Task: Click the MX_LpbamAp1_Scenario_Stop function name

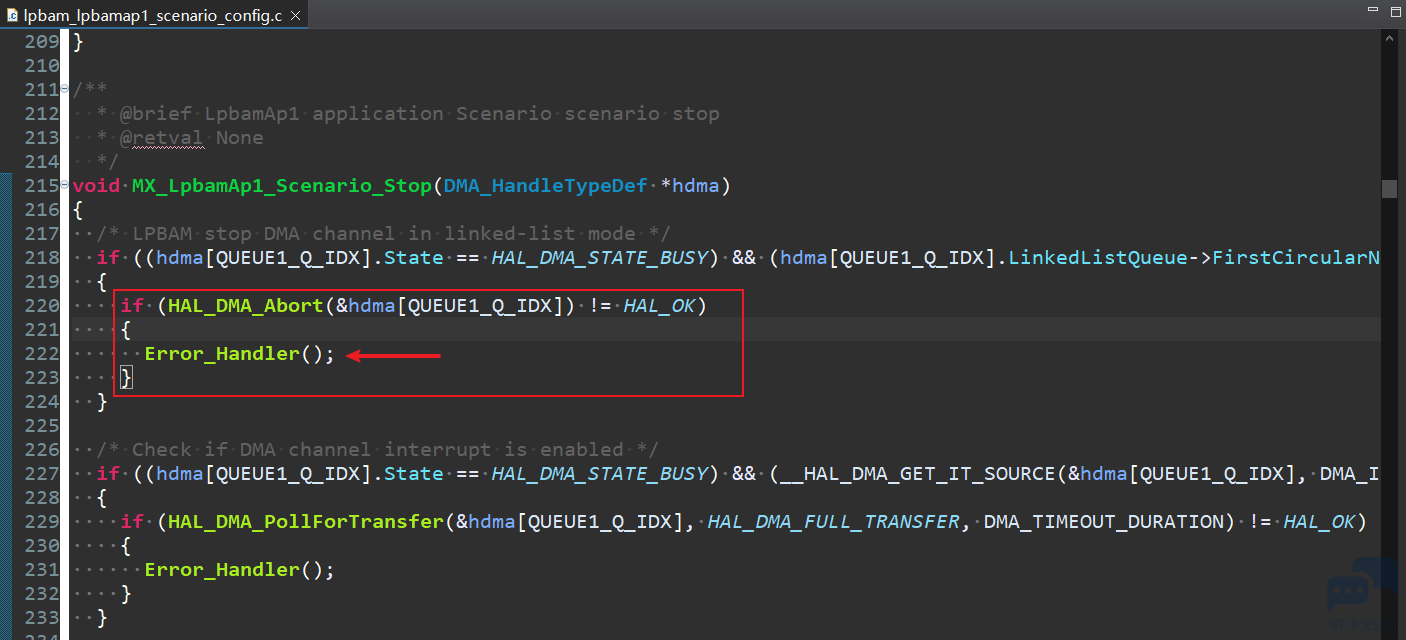Action: tap(282, 186)
